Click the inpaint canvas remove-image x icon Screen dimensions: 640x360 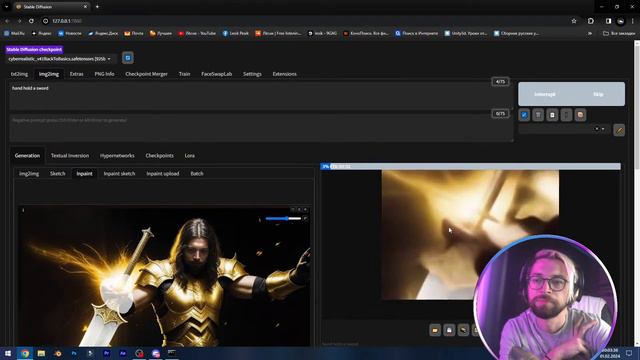305,210
